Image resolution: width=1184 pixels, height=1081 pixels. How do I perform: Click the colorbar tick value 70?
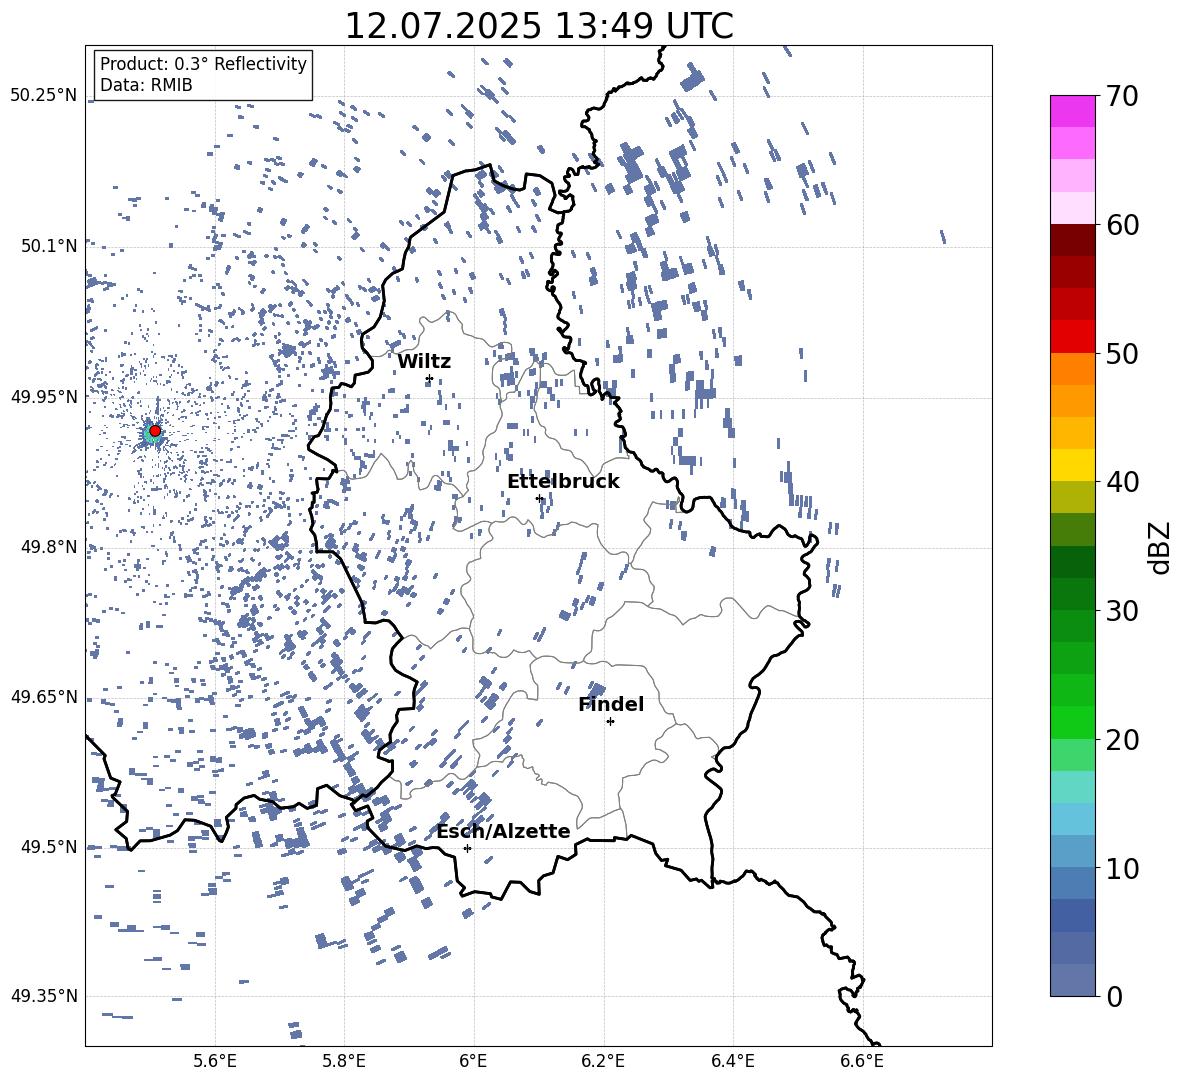[x=1122, y=96]
